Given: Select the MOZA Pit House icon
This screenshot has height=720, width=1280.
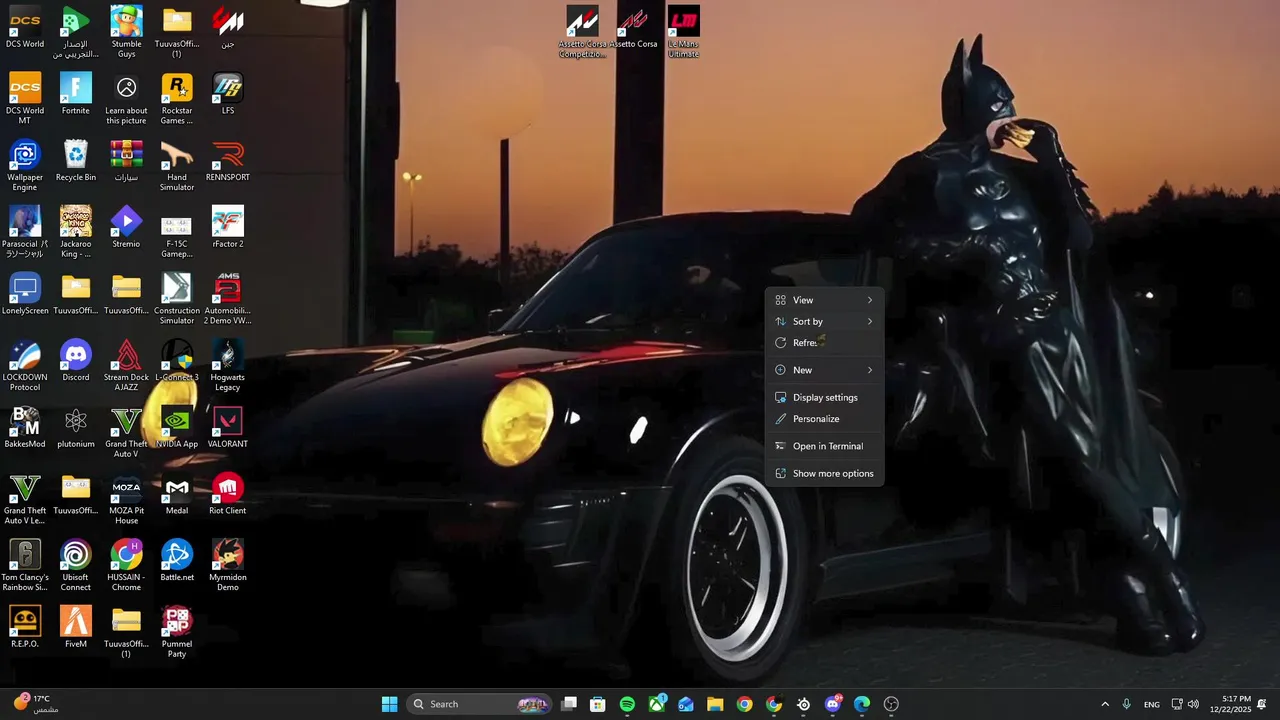Looking at the screenshot, I should [126, 498].
